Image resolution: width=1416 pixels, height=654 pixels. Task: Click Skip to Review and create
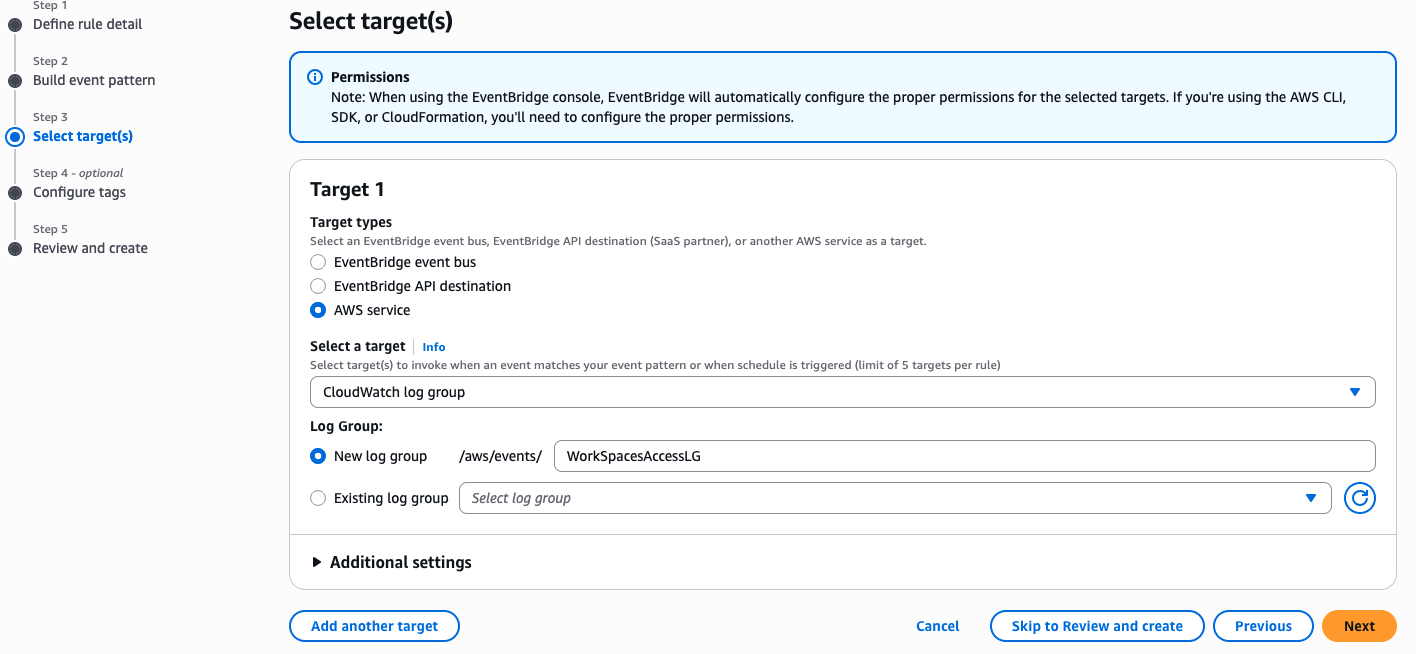[1097, 626]
